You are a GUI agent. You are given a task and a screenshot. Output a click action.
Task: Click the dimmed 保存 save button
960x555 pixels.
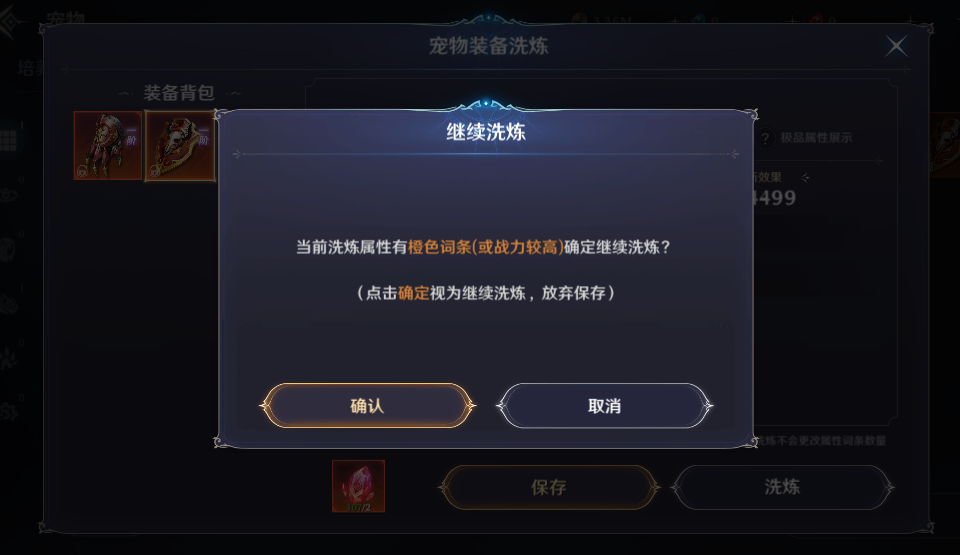pos(549,488)
